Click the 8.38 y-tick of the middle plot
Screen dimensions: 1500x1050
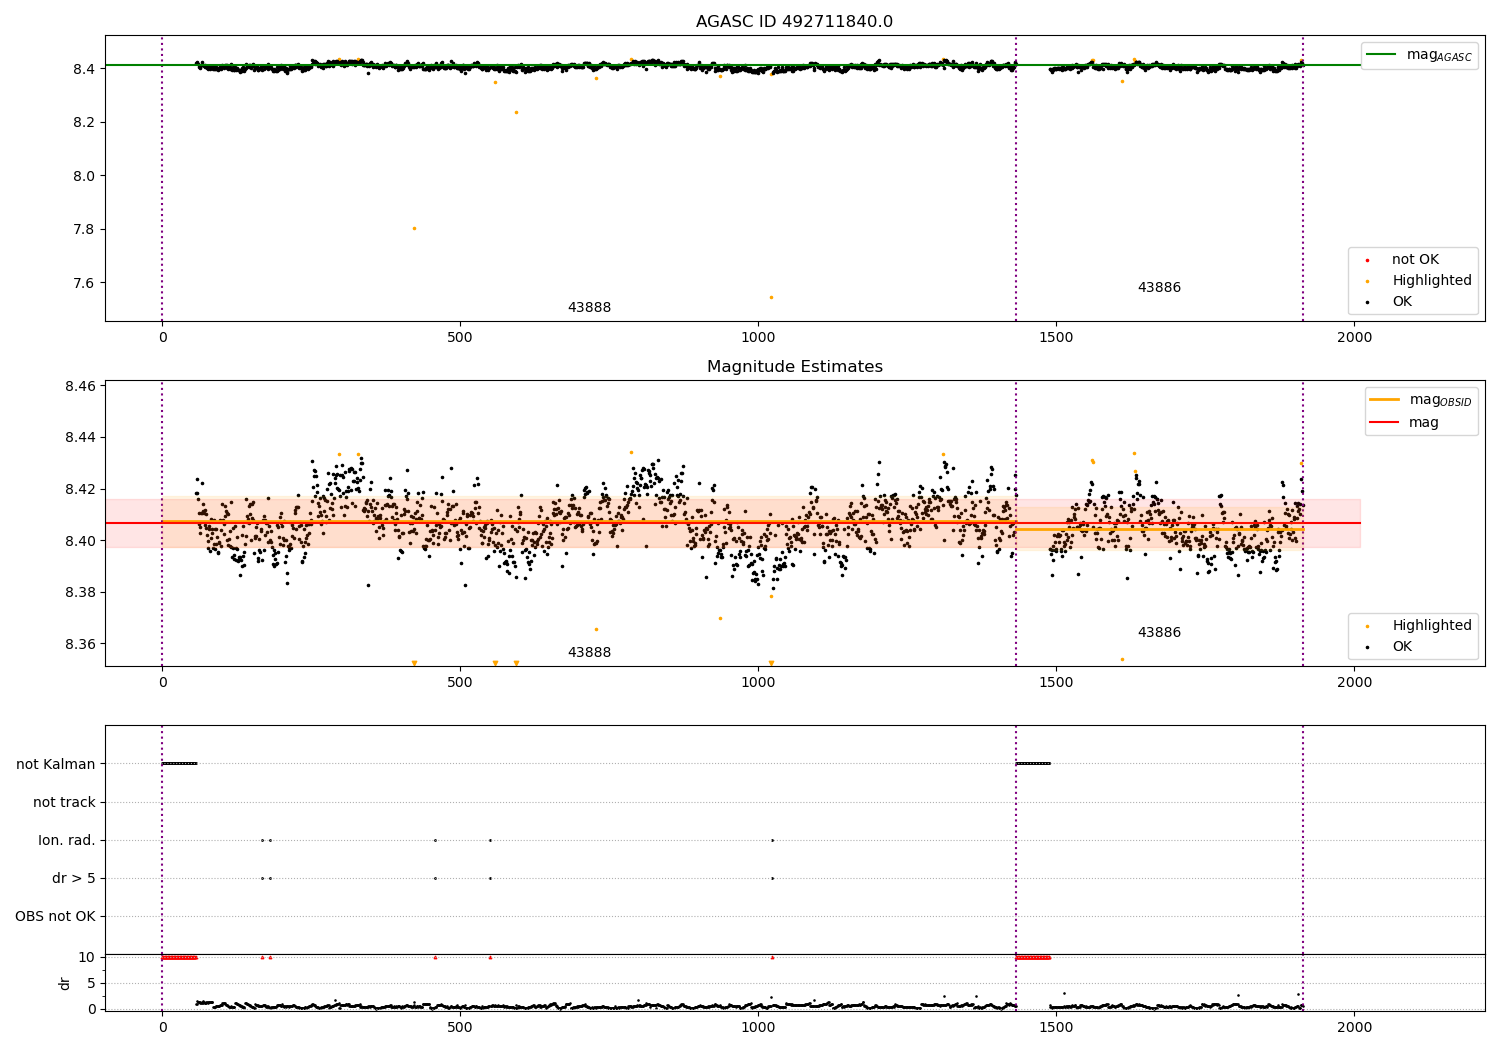[x=80, y=592]
